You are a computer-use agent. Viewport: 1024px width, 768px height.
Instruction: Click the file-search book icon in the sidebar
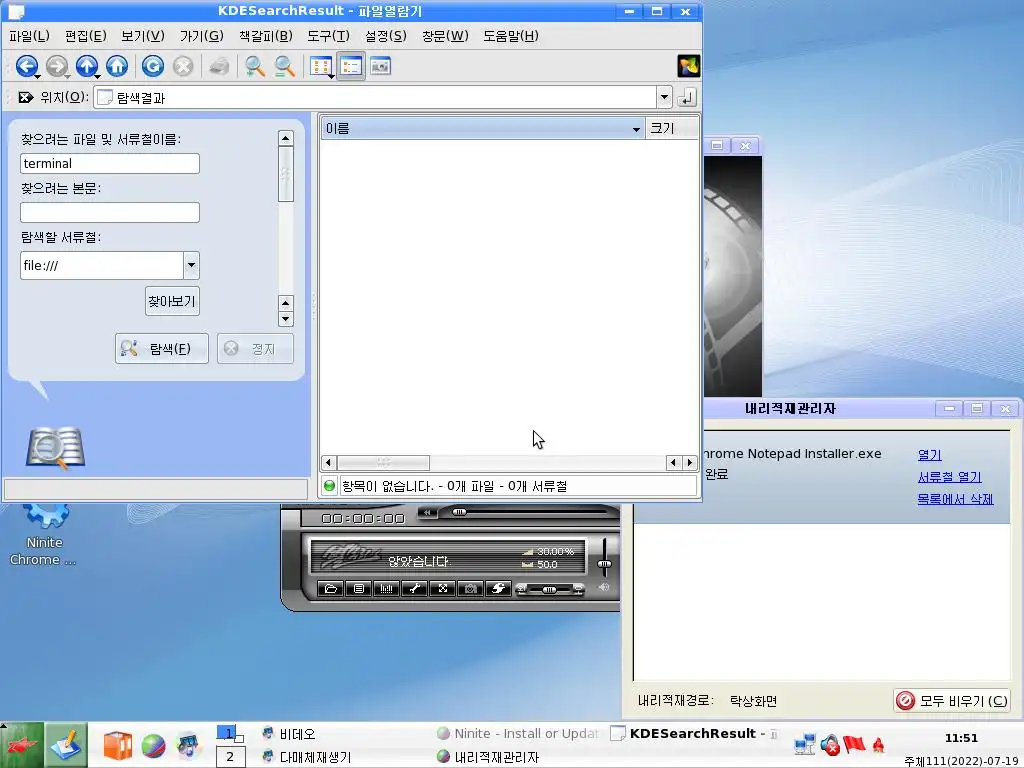click(x=55, y=448)
